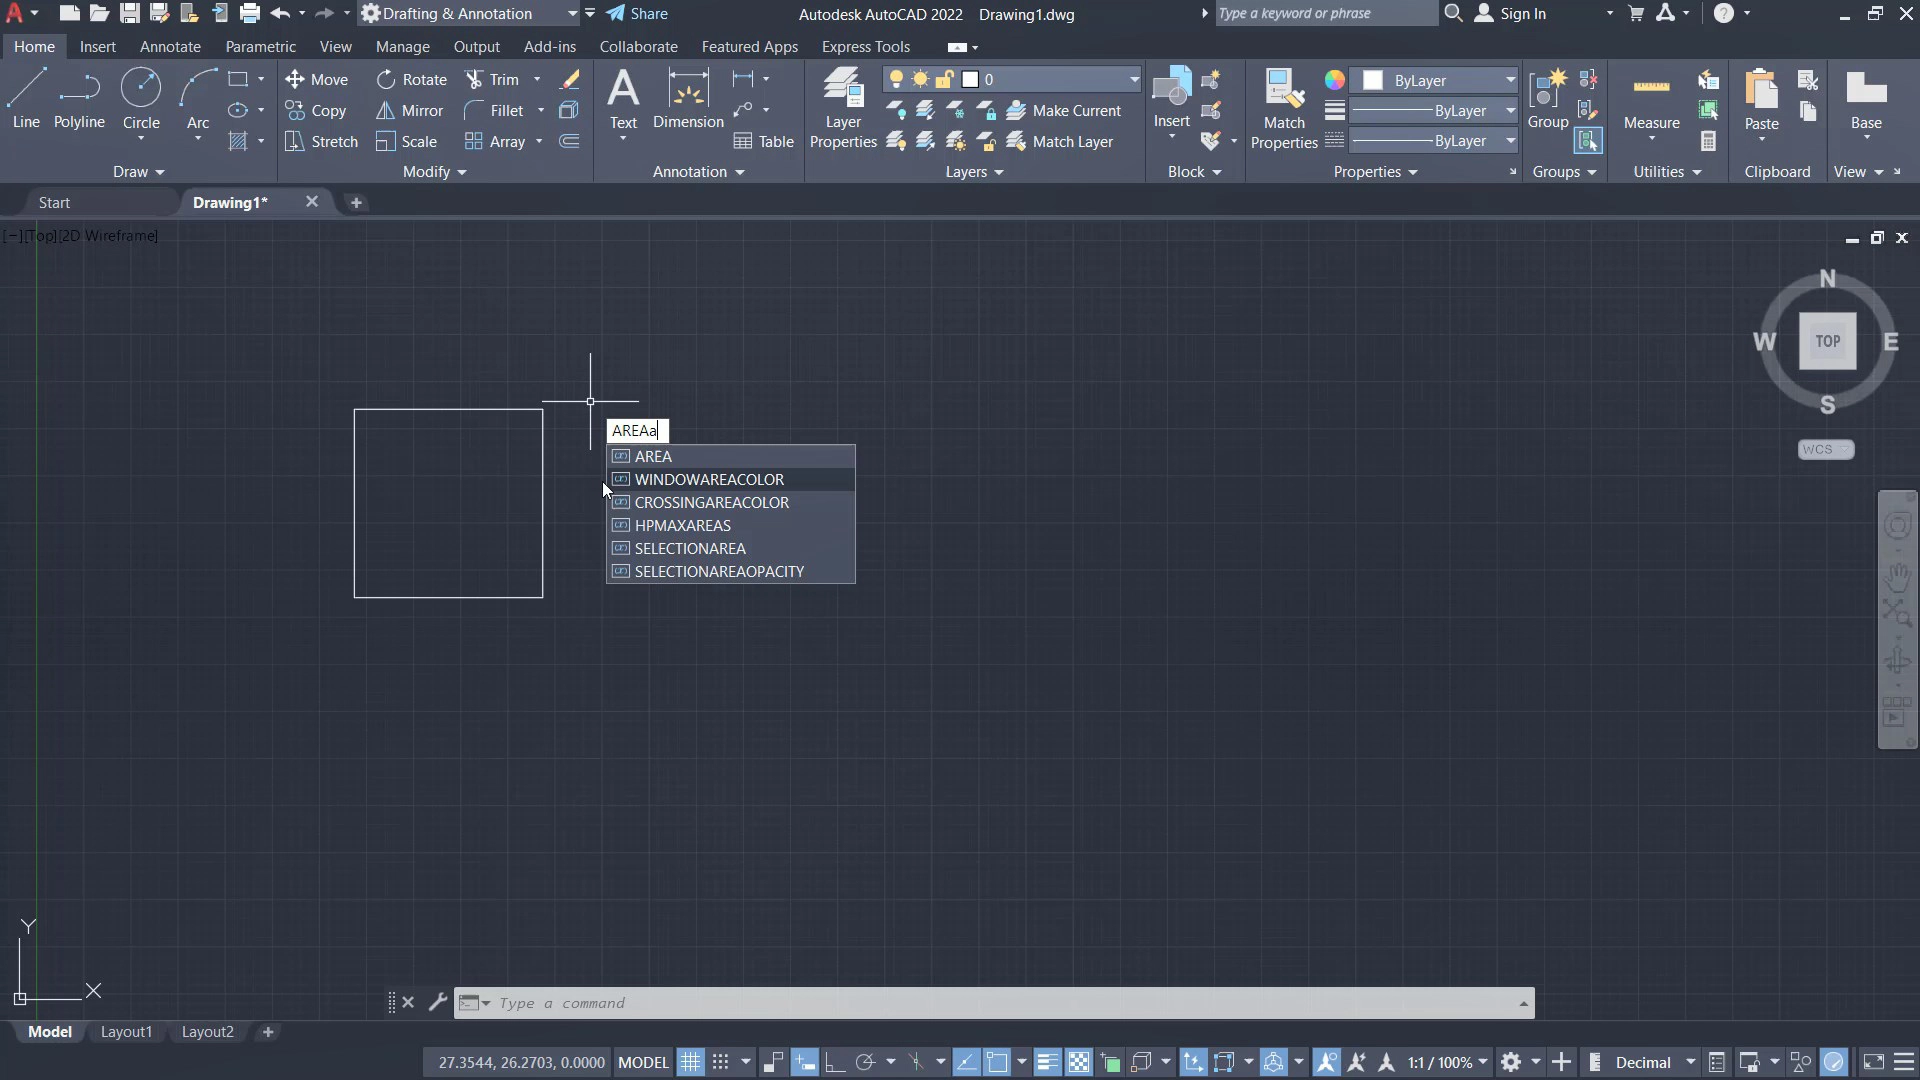
Task: Click the Array tool
Action: tap(495, 141)
